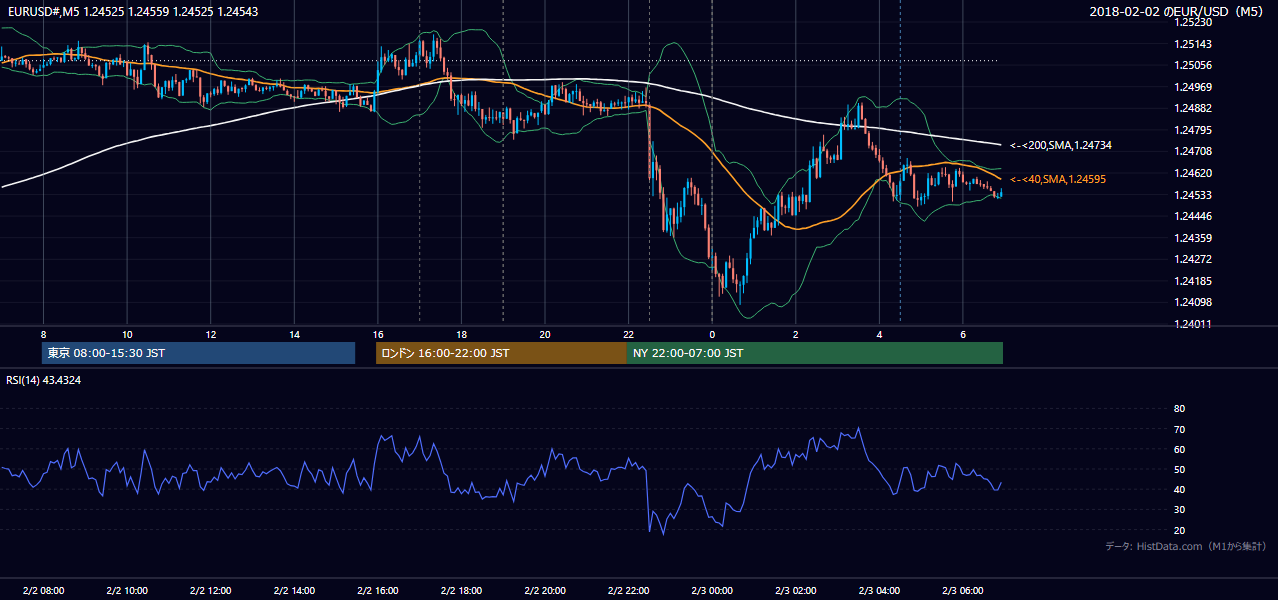Click price axis value 1.24446

[1194, 216]
